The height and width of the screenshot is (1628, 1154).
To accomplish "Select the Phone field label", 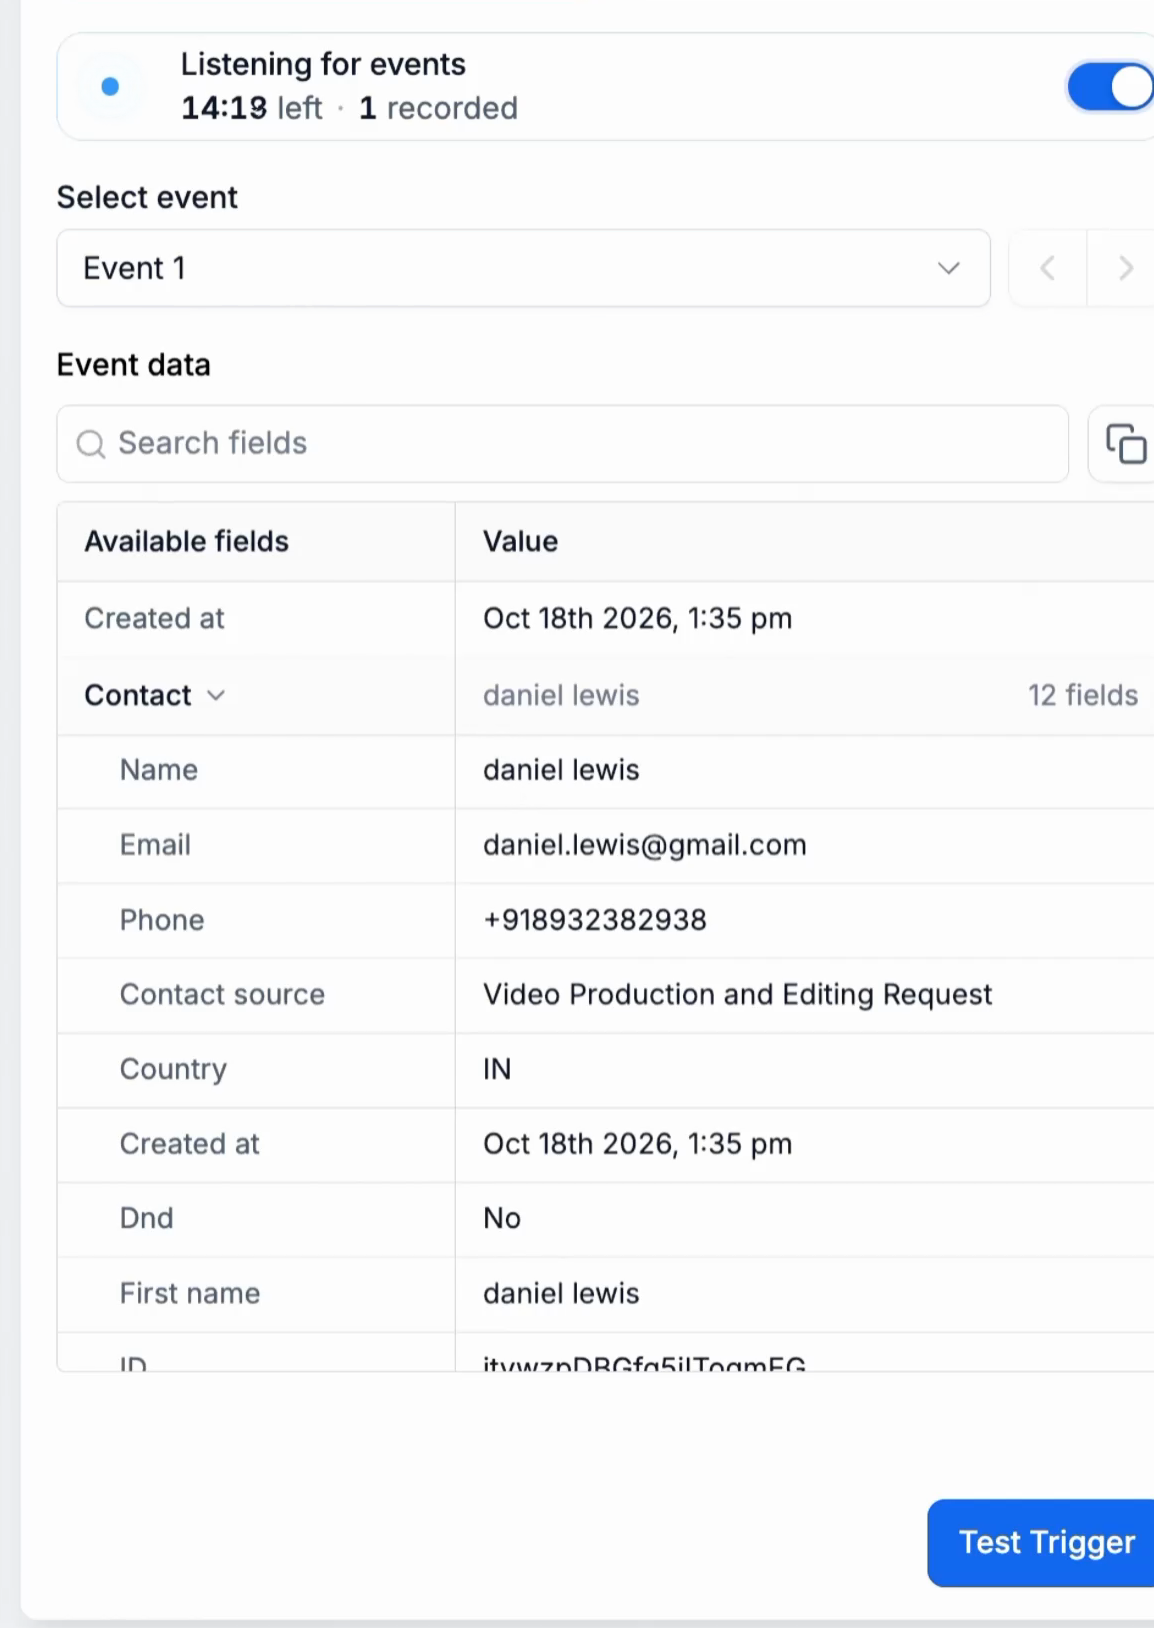I will point(162,920).
